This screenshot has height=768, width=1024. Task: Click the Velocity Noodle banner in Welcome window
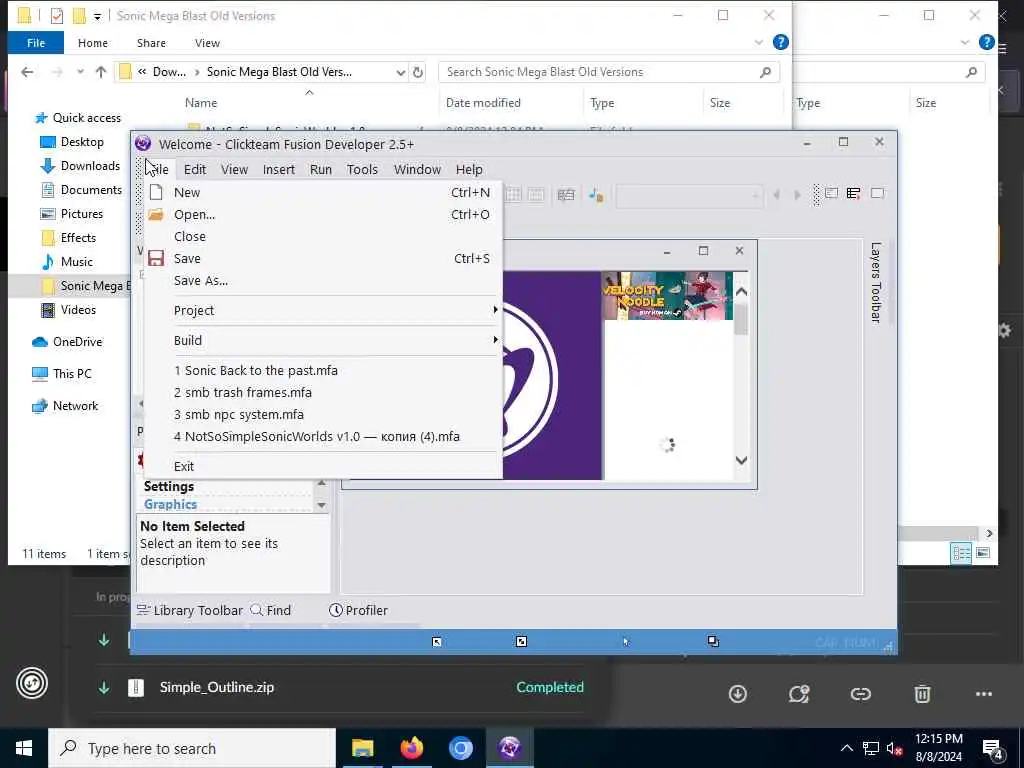(x=667, y=296)
